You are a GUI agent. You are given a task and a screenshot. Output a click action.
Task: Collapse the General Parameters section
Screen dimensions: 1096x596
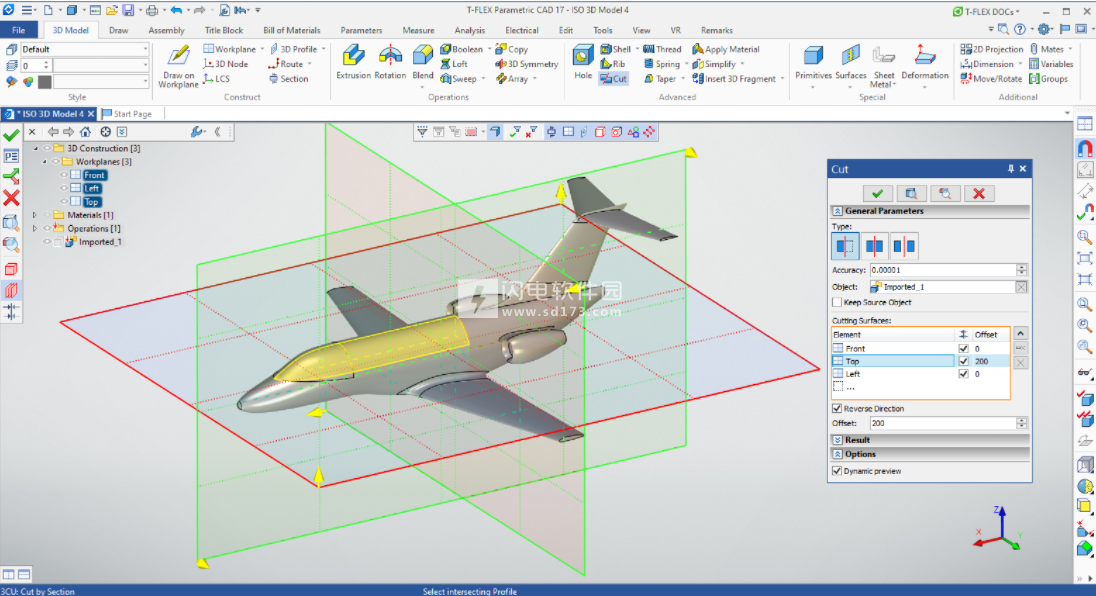837,211
